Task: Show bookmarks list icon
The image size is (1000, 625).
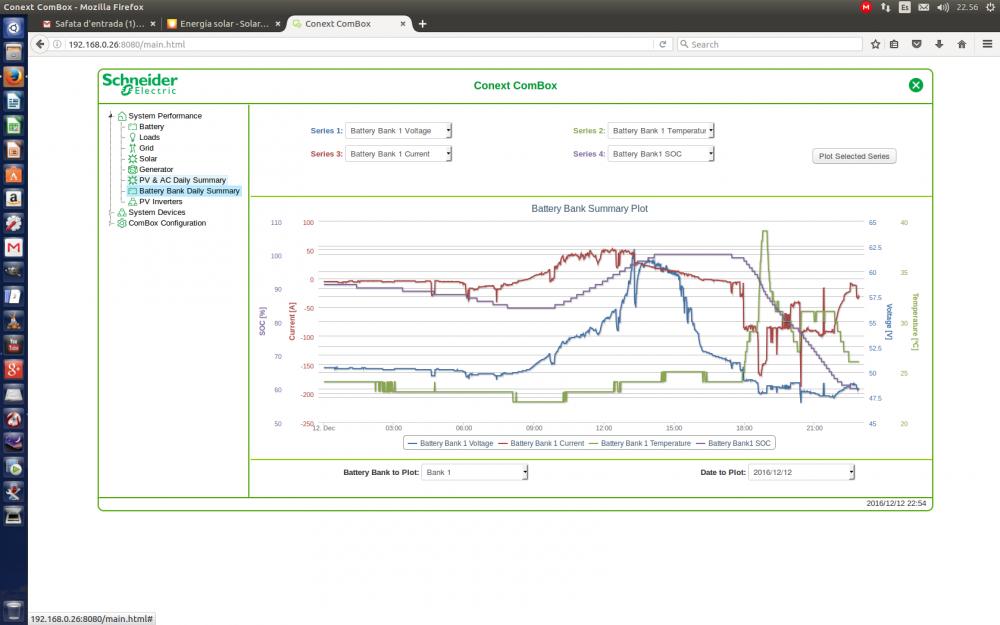Action: coord(894,44)
